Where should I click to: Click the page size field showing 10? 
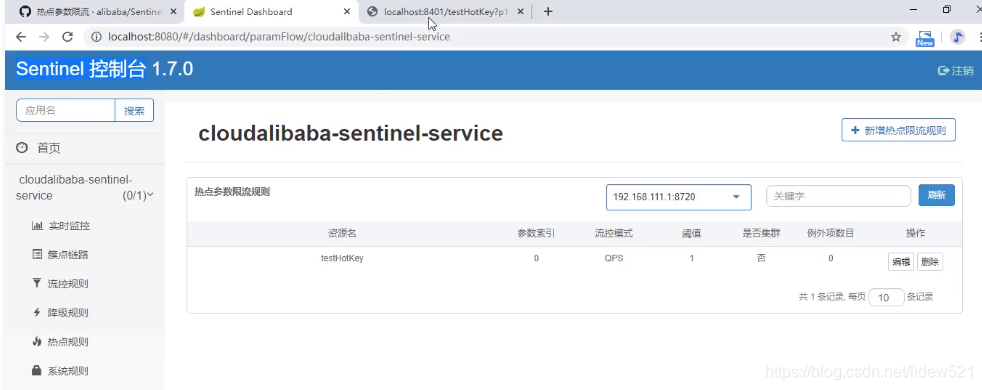pos(886,297)
